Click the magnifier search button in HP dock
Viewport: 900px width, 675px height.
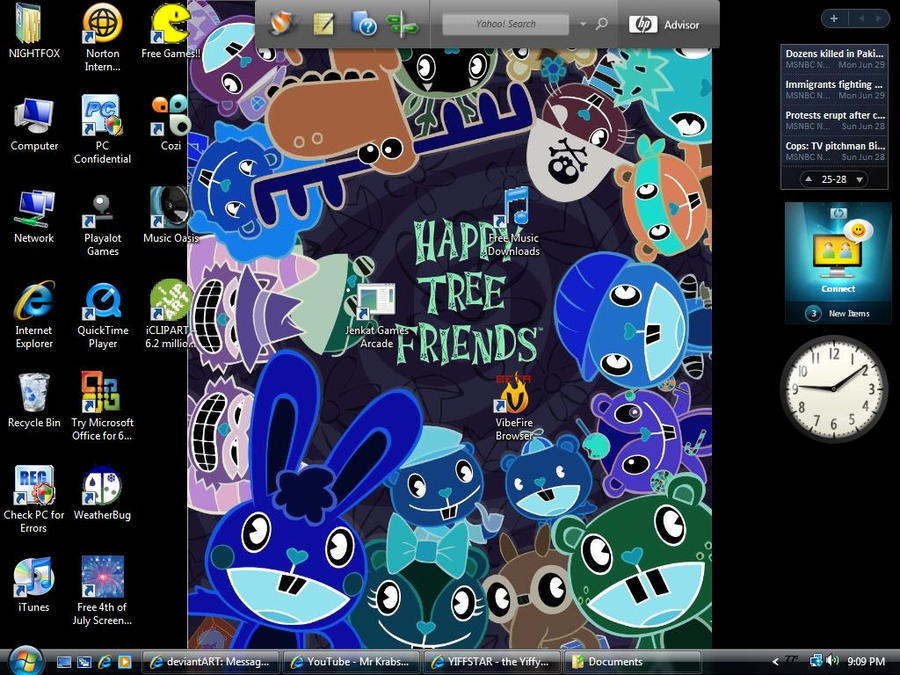[x=602, y=24]
